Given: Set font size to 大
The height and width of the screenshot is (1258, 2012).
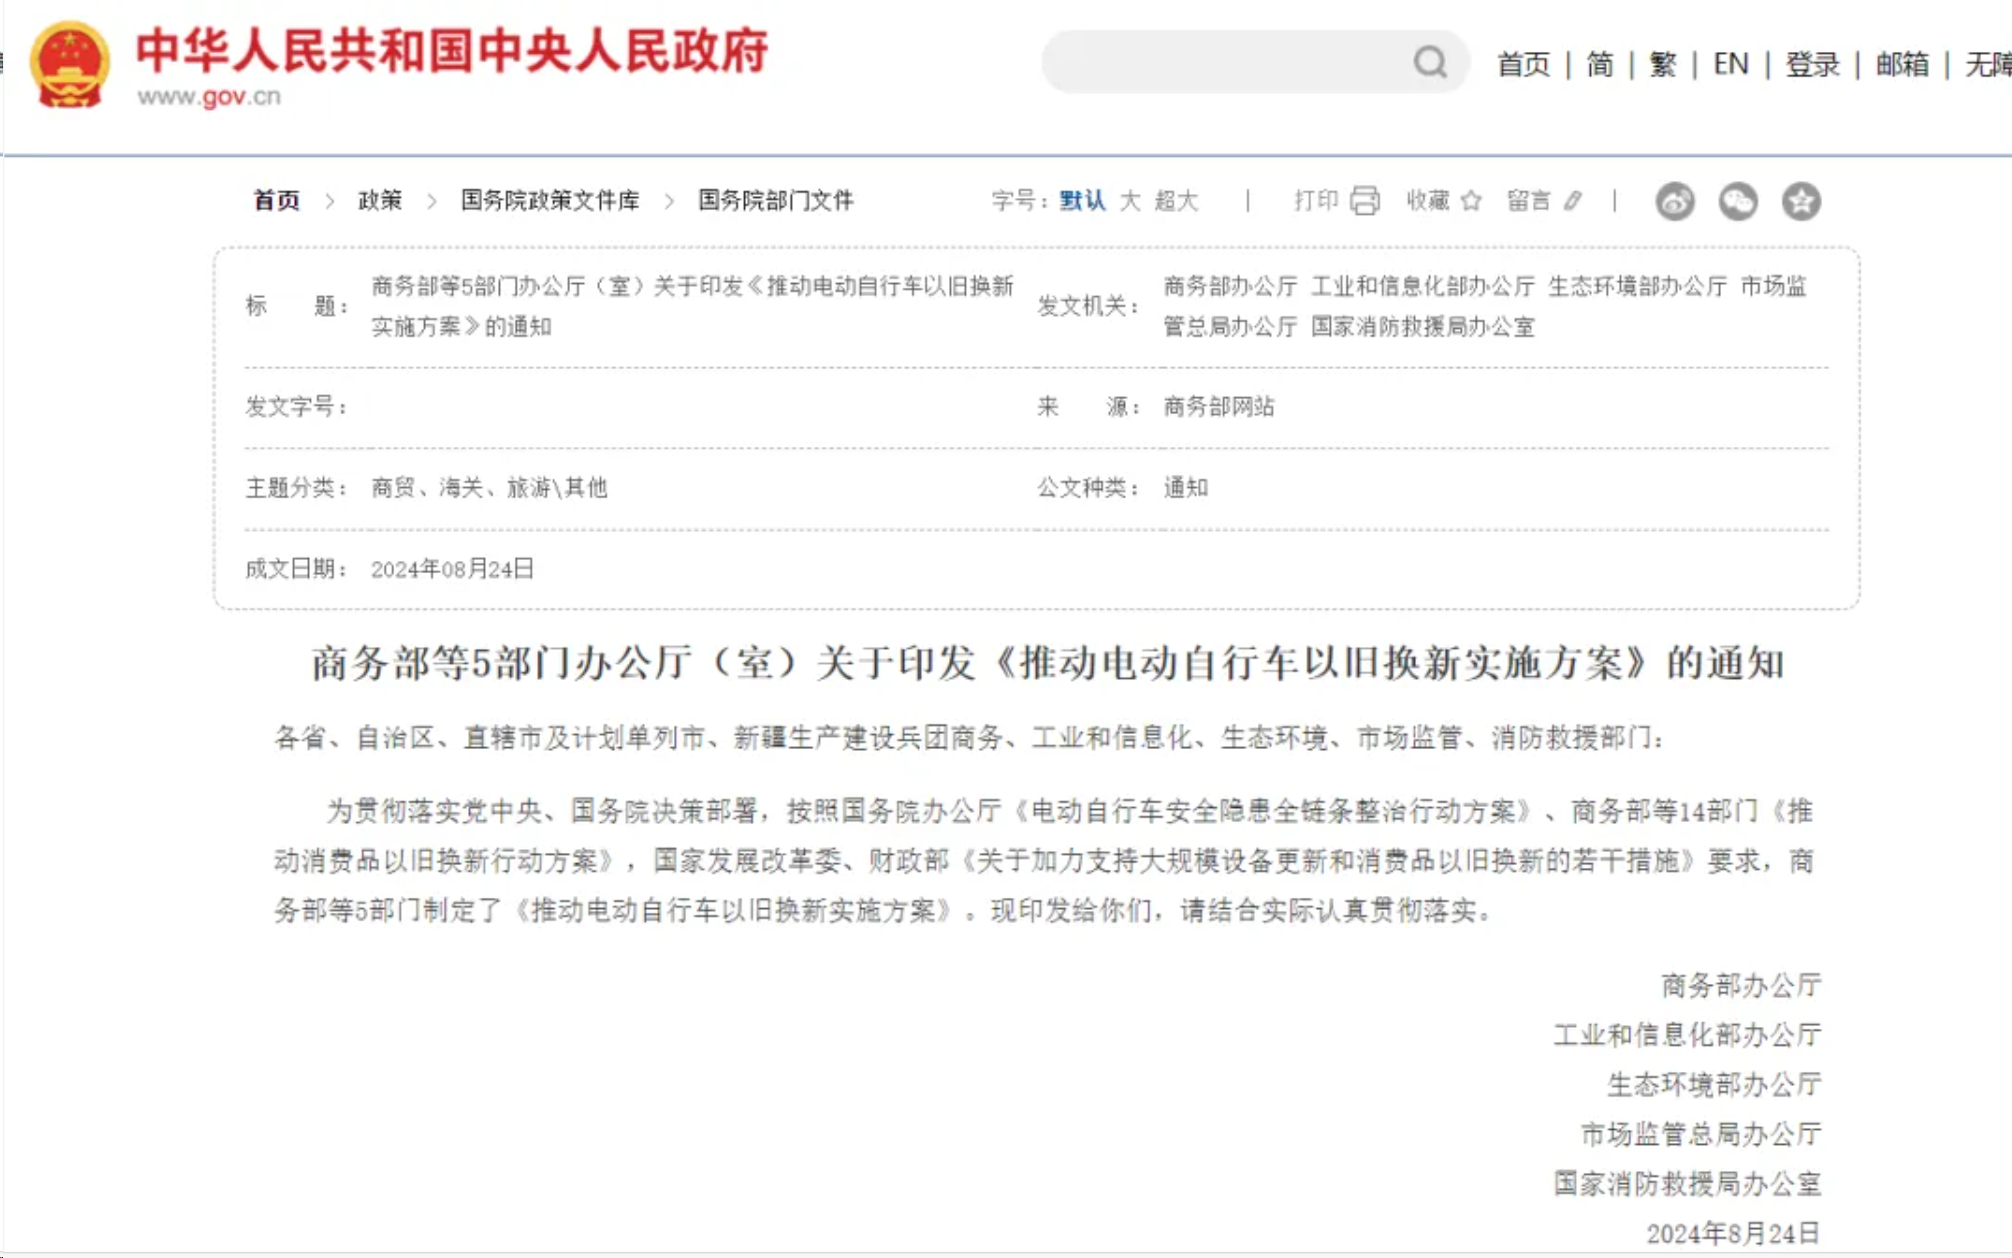Looking at the screenshot, I should pos(1130,201).
